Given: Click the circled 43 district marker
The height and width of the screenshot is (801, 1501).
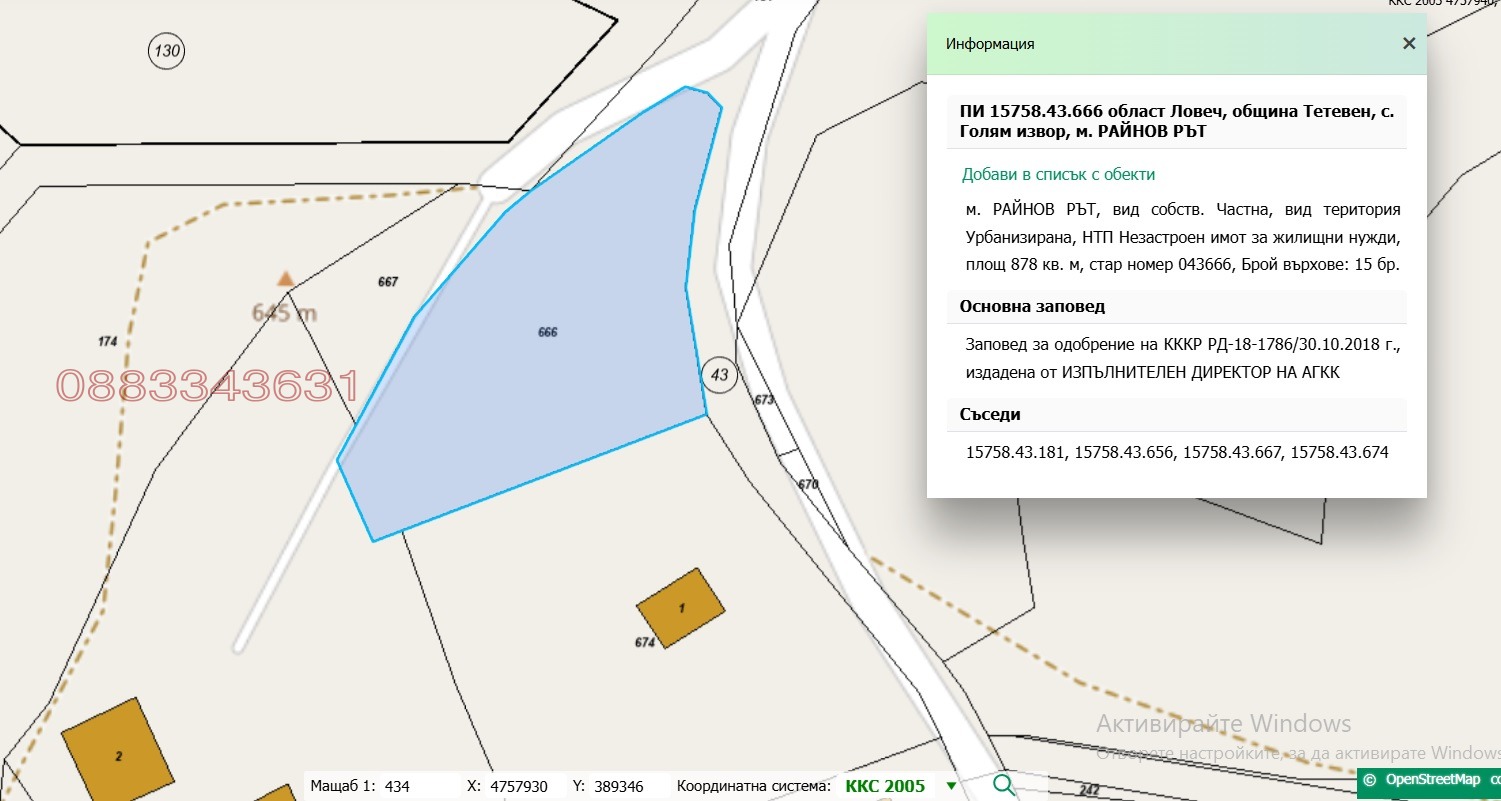Looking at the screenshot, I should coord(719,374).
